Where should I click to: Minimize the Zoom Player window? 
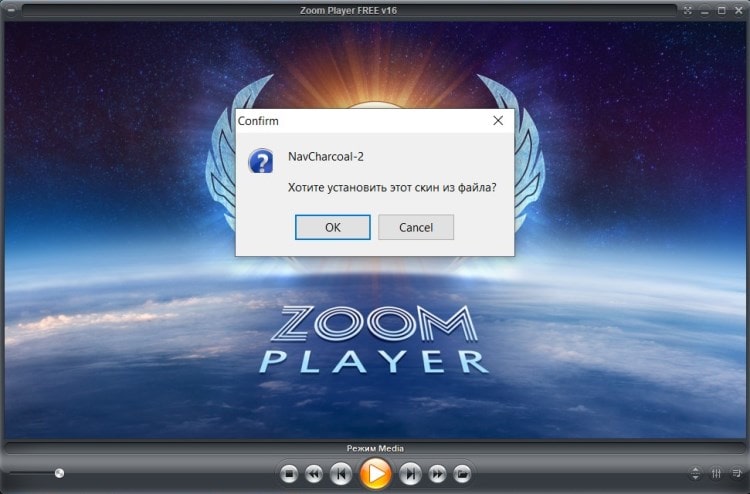tap(705, 11)
